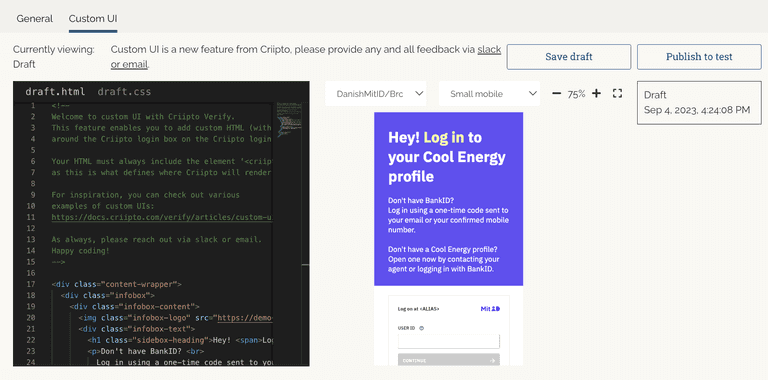Click line 22 sidebox-heading h1 code
This screenshot has height=380, width=768.
pyautogui.click(x=180, y=340)
